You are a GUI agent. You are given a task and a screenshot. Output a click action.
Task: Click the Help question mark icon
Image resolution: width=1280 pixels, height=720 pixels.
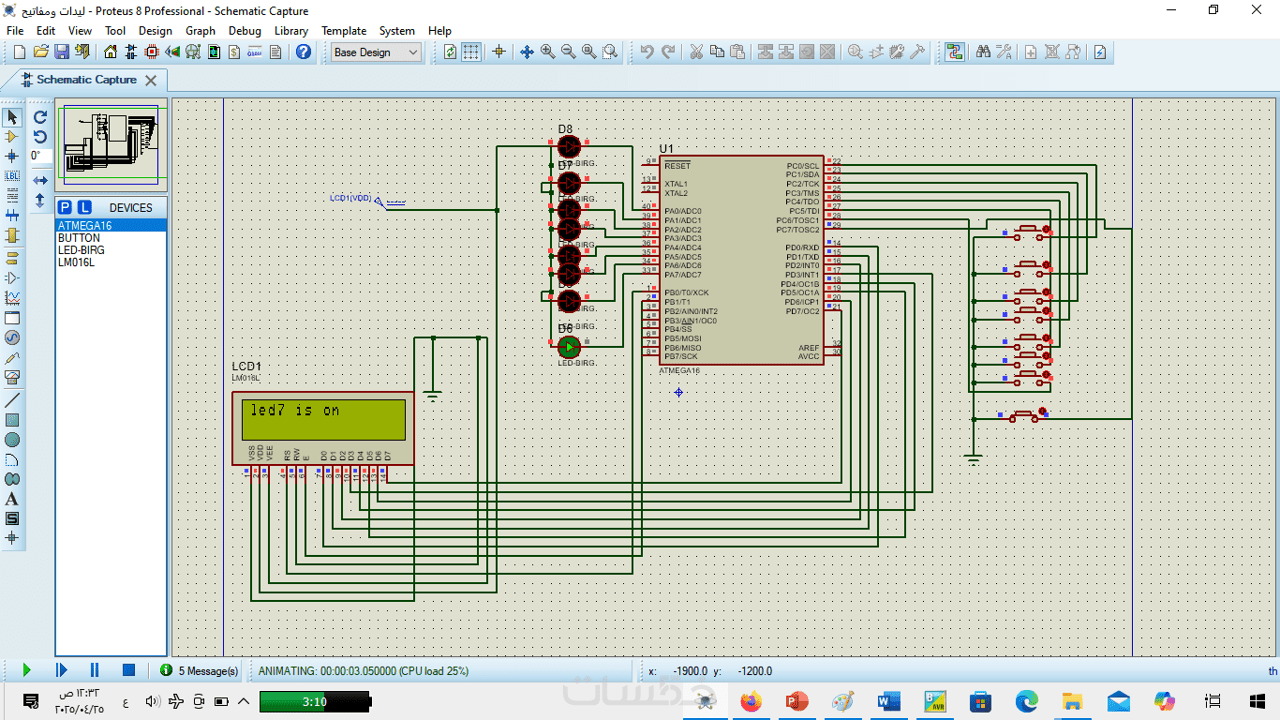click(x=303, y=52)
